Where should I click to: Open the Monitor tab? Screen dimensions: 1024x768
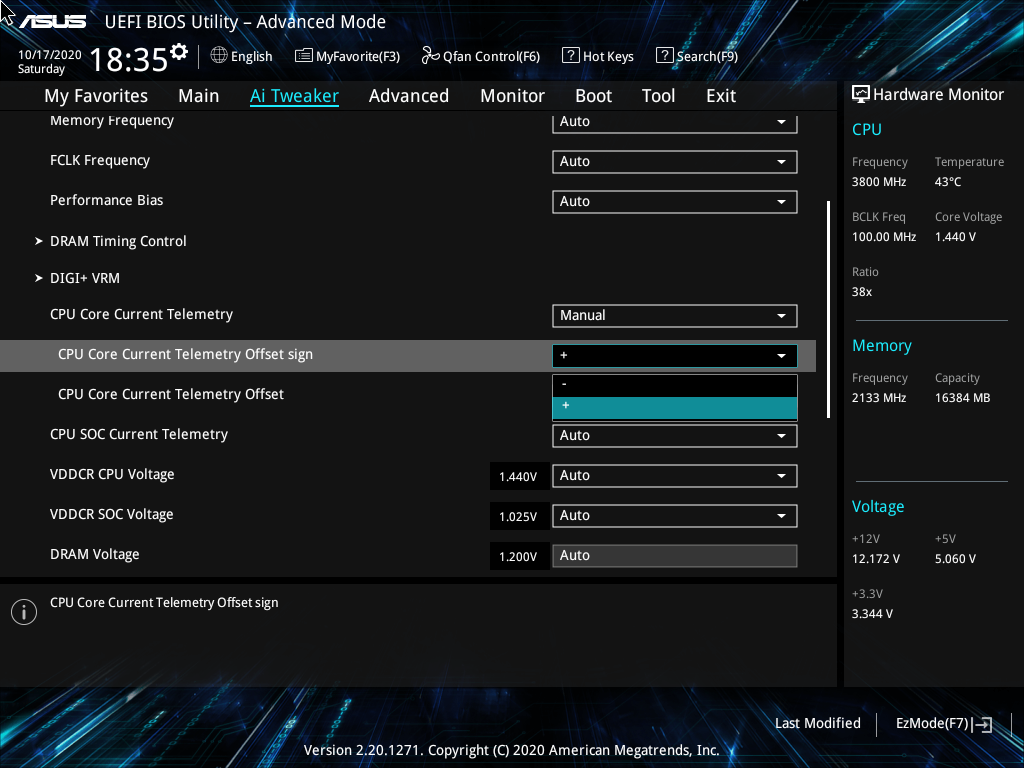coord(512,96)
